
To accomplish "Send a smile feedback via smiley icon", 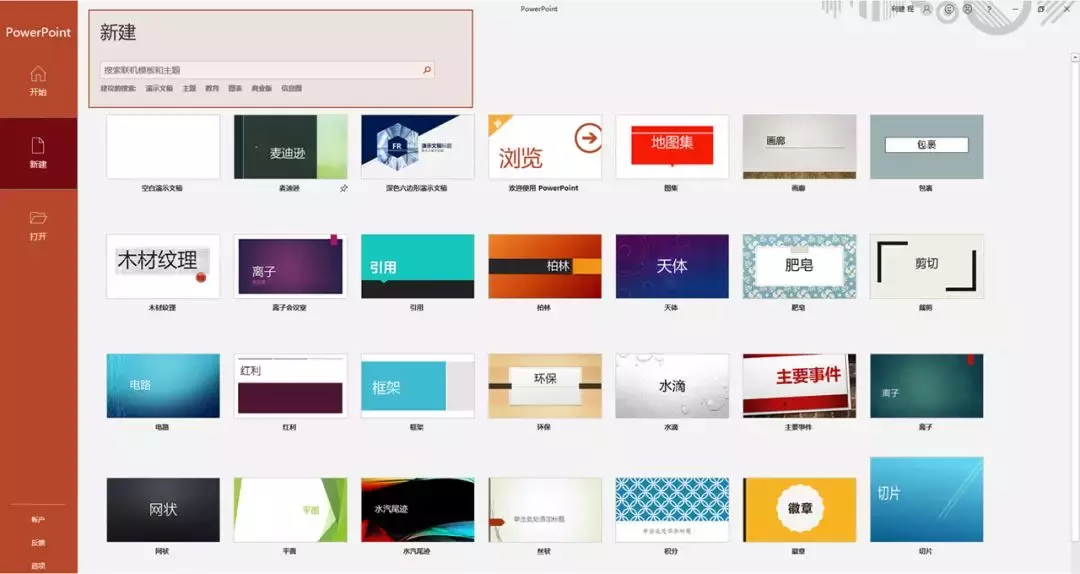I will pos(949,9).
